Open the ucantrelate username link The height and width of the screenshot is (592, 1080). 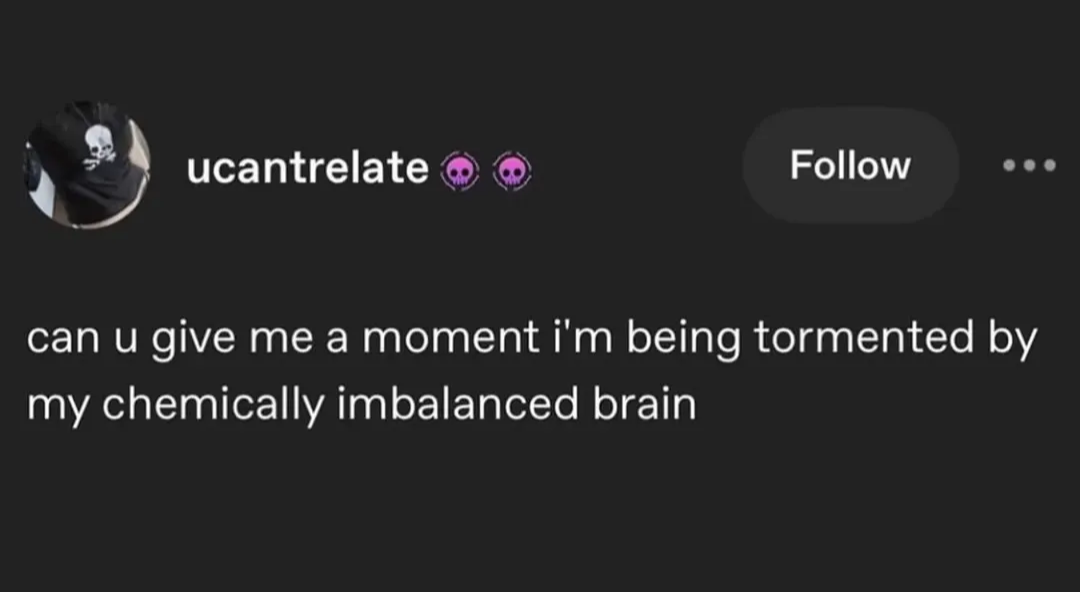308,168
